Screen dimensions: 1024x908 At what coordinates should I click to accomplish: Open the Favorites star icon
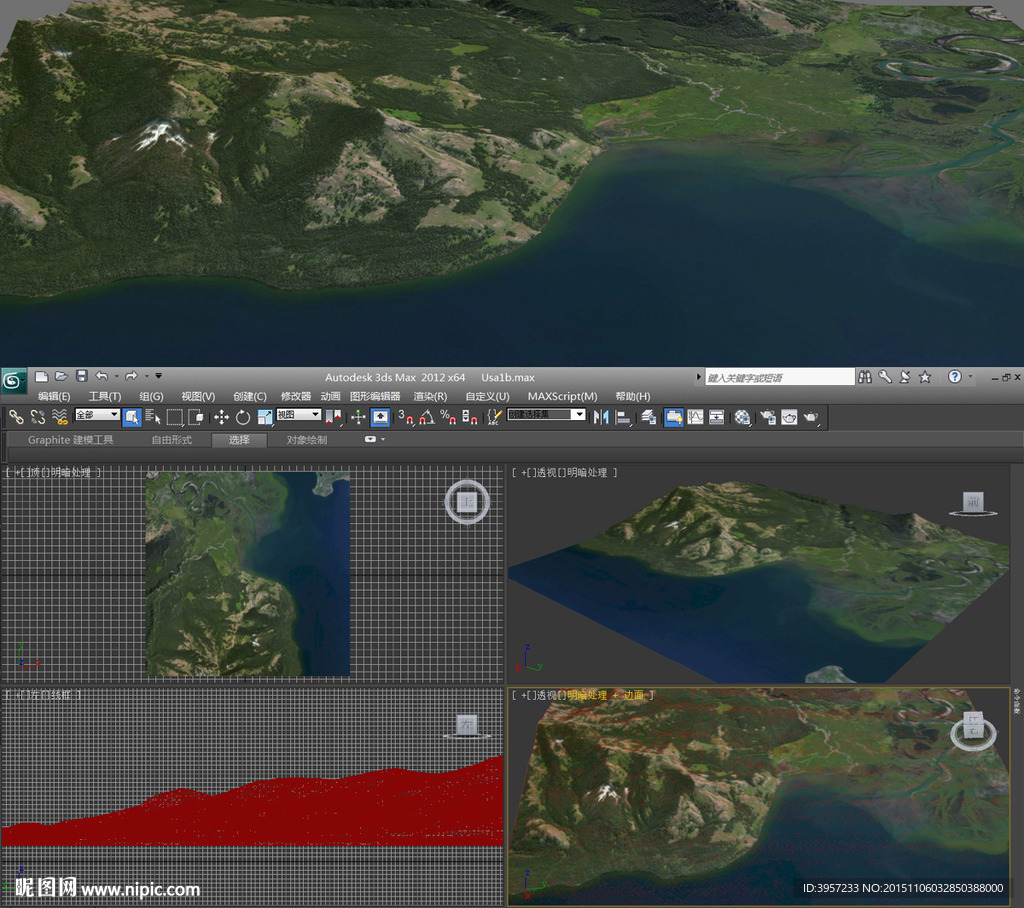925,377
